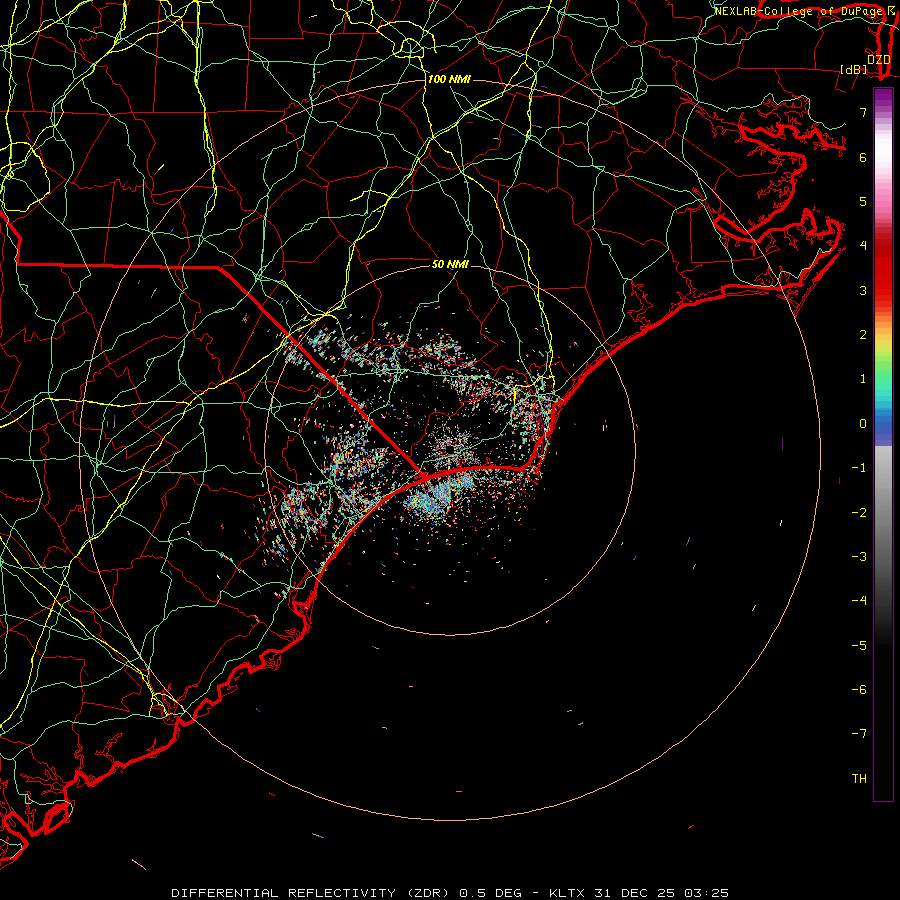Select the "DZD" product label above the scale
This screenshot has height=900, width=900.
pos(879,60)
